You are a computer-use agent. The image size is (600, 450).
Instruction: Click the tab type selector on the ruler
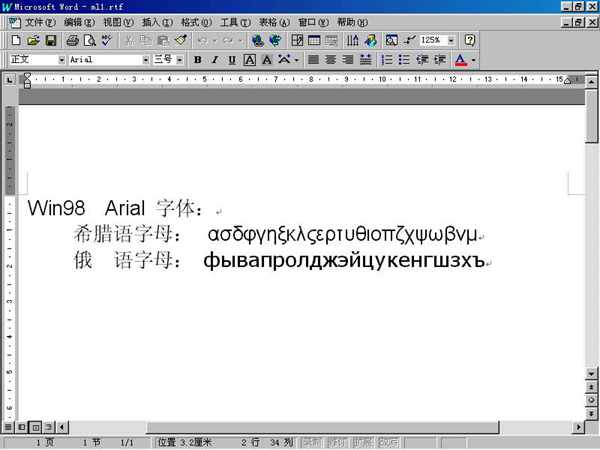tap(10, 80)
